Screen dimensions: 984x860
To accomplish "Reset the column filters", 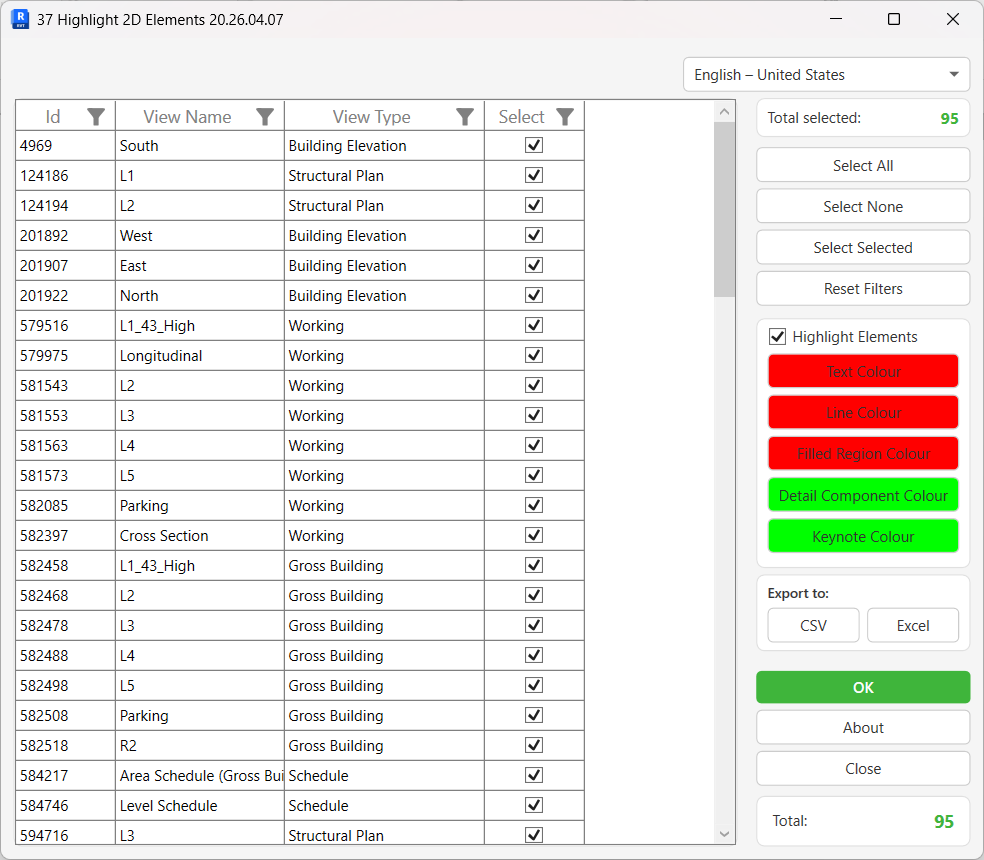I will coord(862,288).
